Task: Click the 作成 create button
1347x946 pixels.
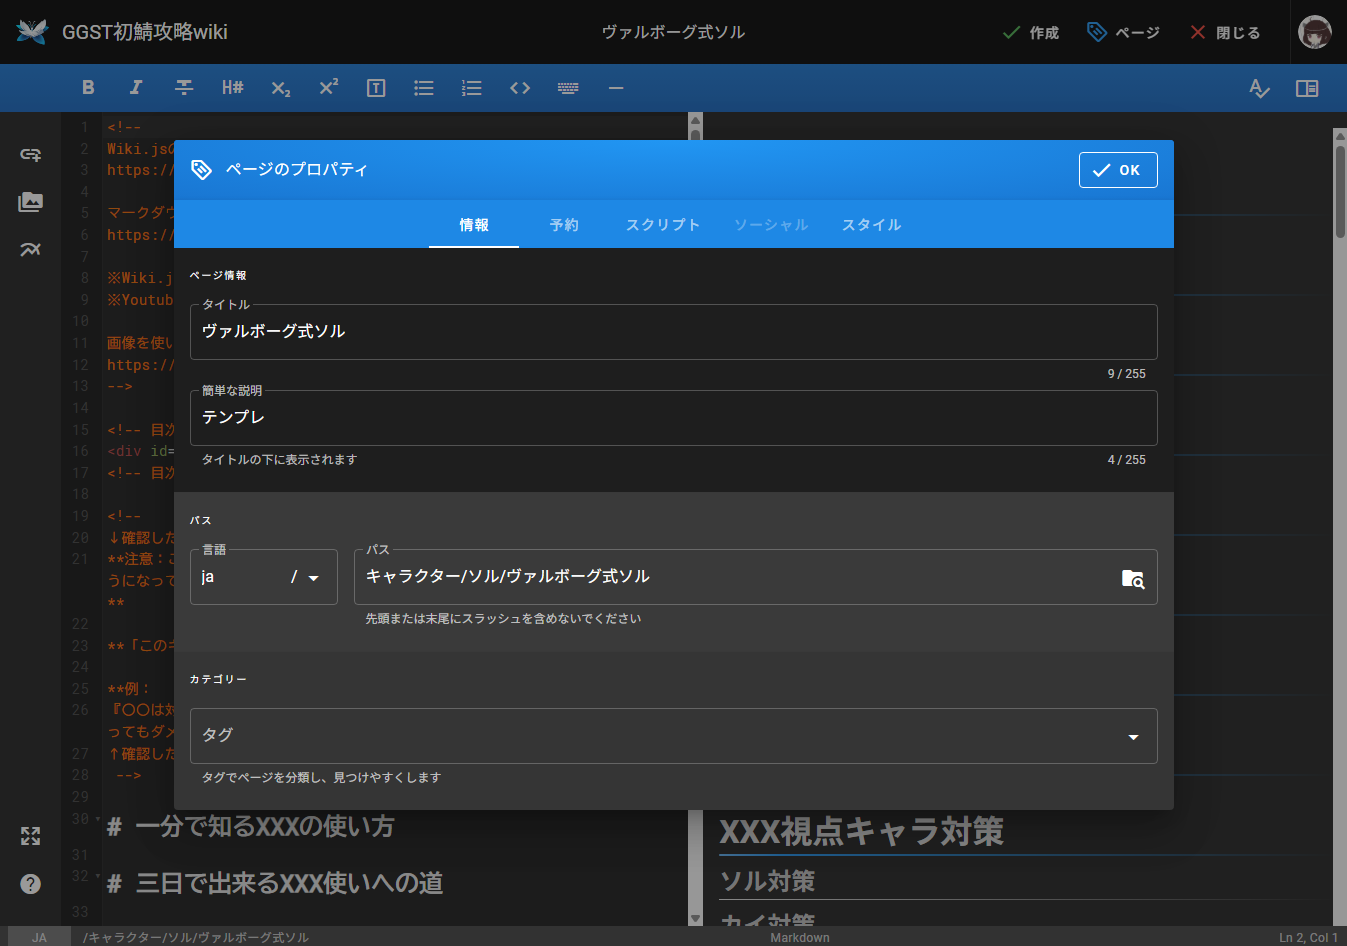Action: click(1031, 33)
